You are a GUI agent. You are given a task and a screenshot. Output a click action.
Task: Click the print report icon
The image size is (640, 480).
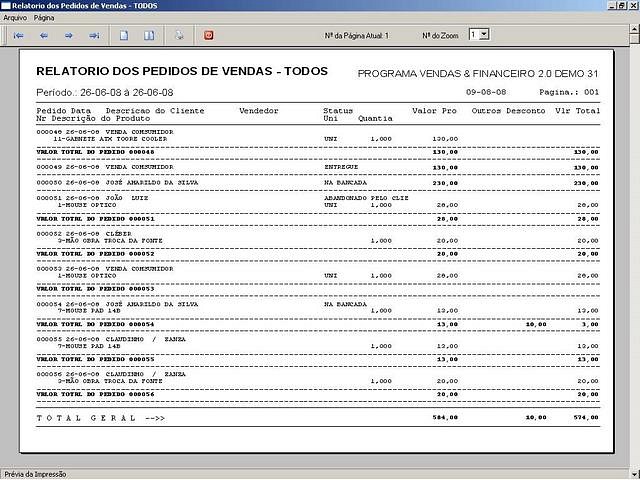pyautogui.click(x=179, y=35)
